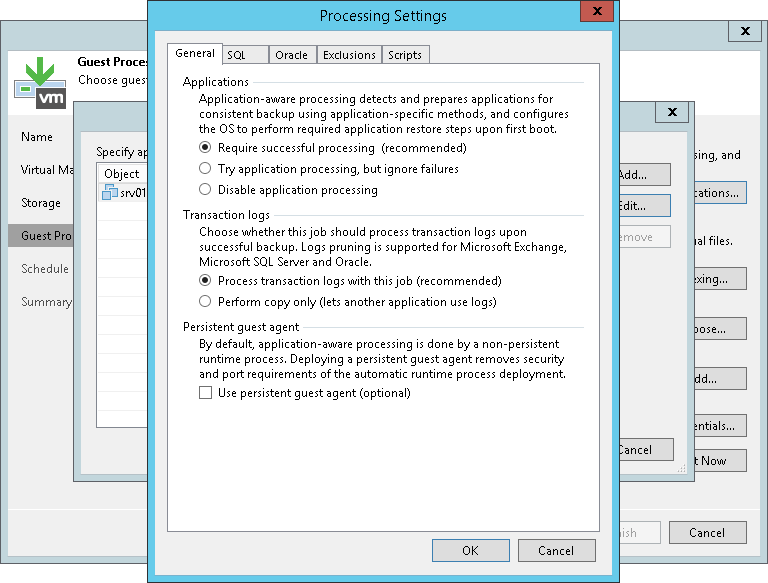This screenshot has width=768, height=583.
Task: Go to Schedule step in wizard
Action: 45,268
